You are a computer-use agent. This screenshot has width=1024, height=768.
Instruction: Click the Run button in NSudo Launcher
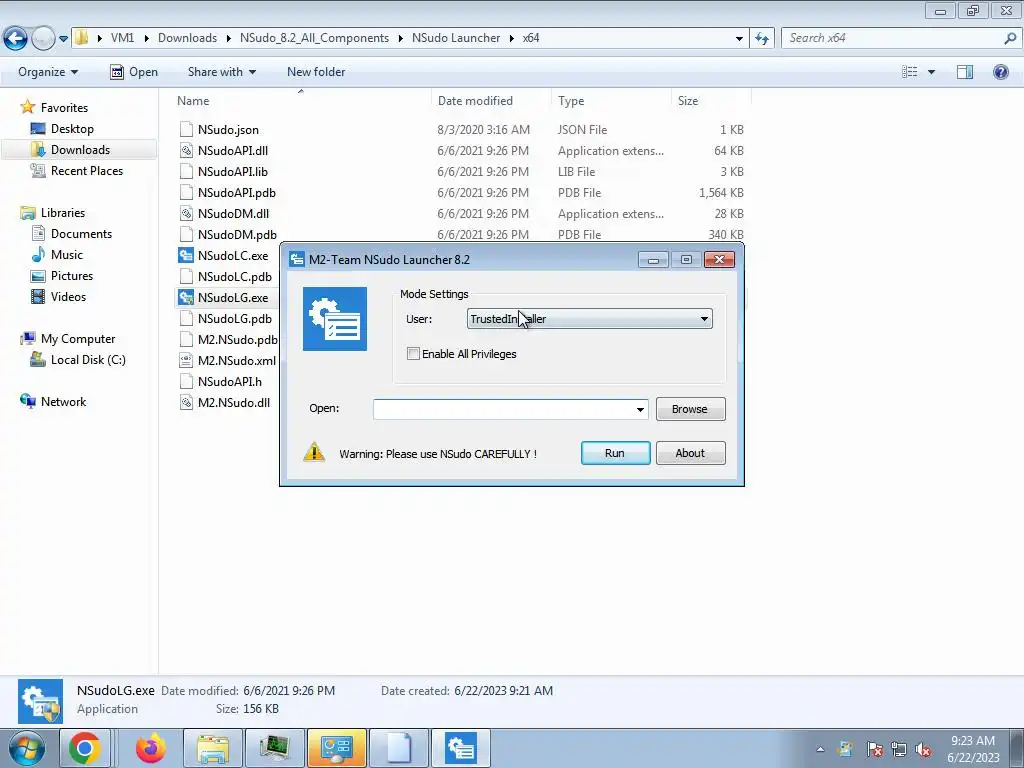tap(615, 453)
